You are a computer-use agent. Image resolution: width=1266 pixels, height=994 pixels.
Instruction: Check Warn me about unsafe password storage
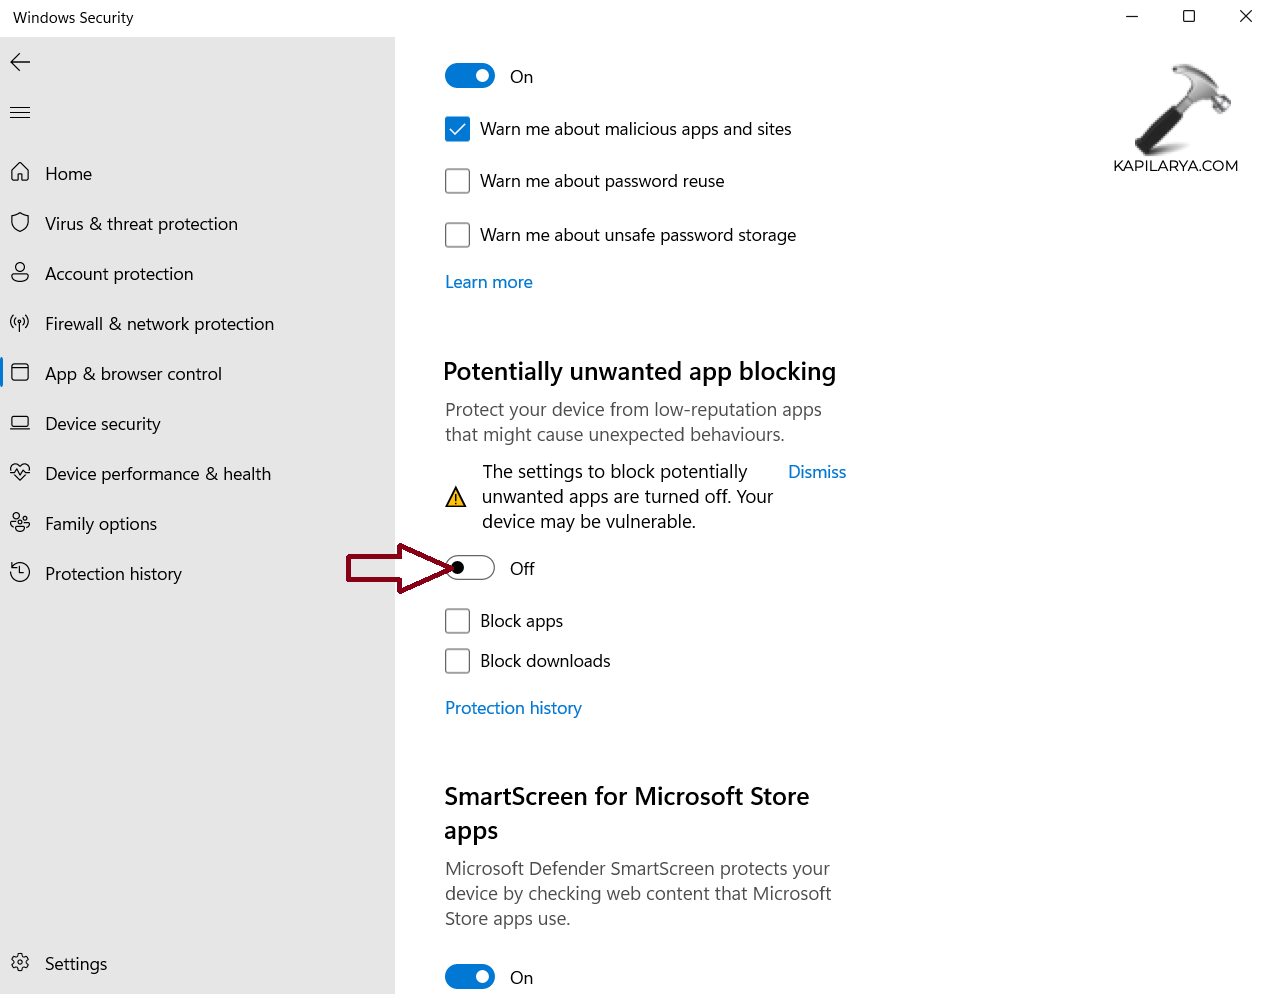point(457,235)
